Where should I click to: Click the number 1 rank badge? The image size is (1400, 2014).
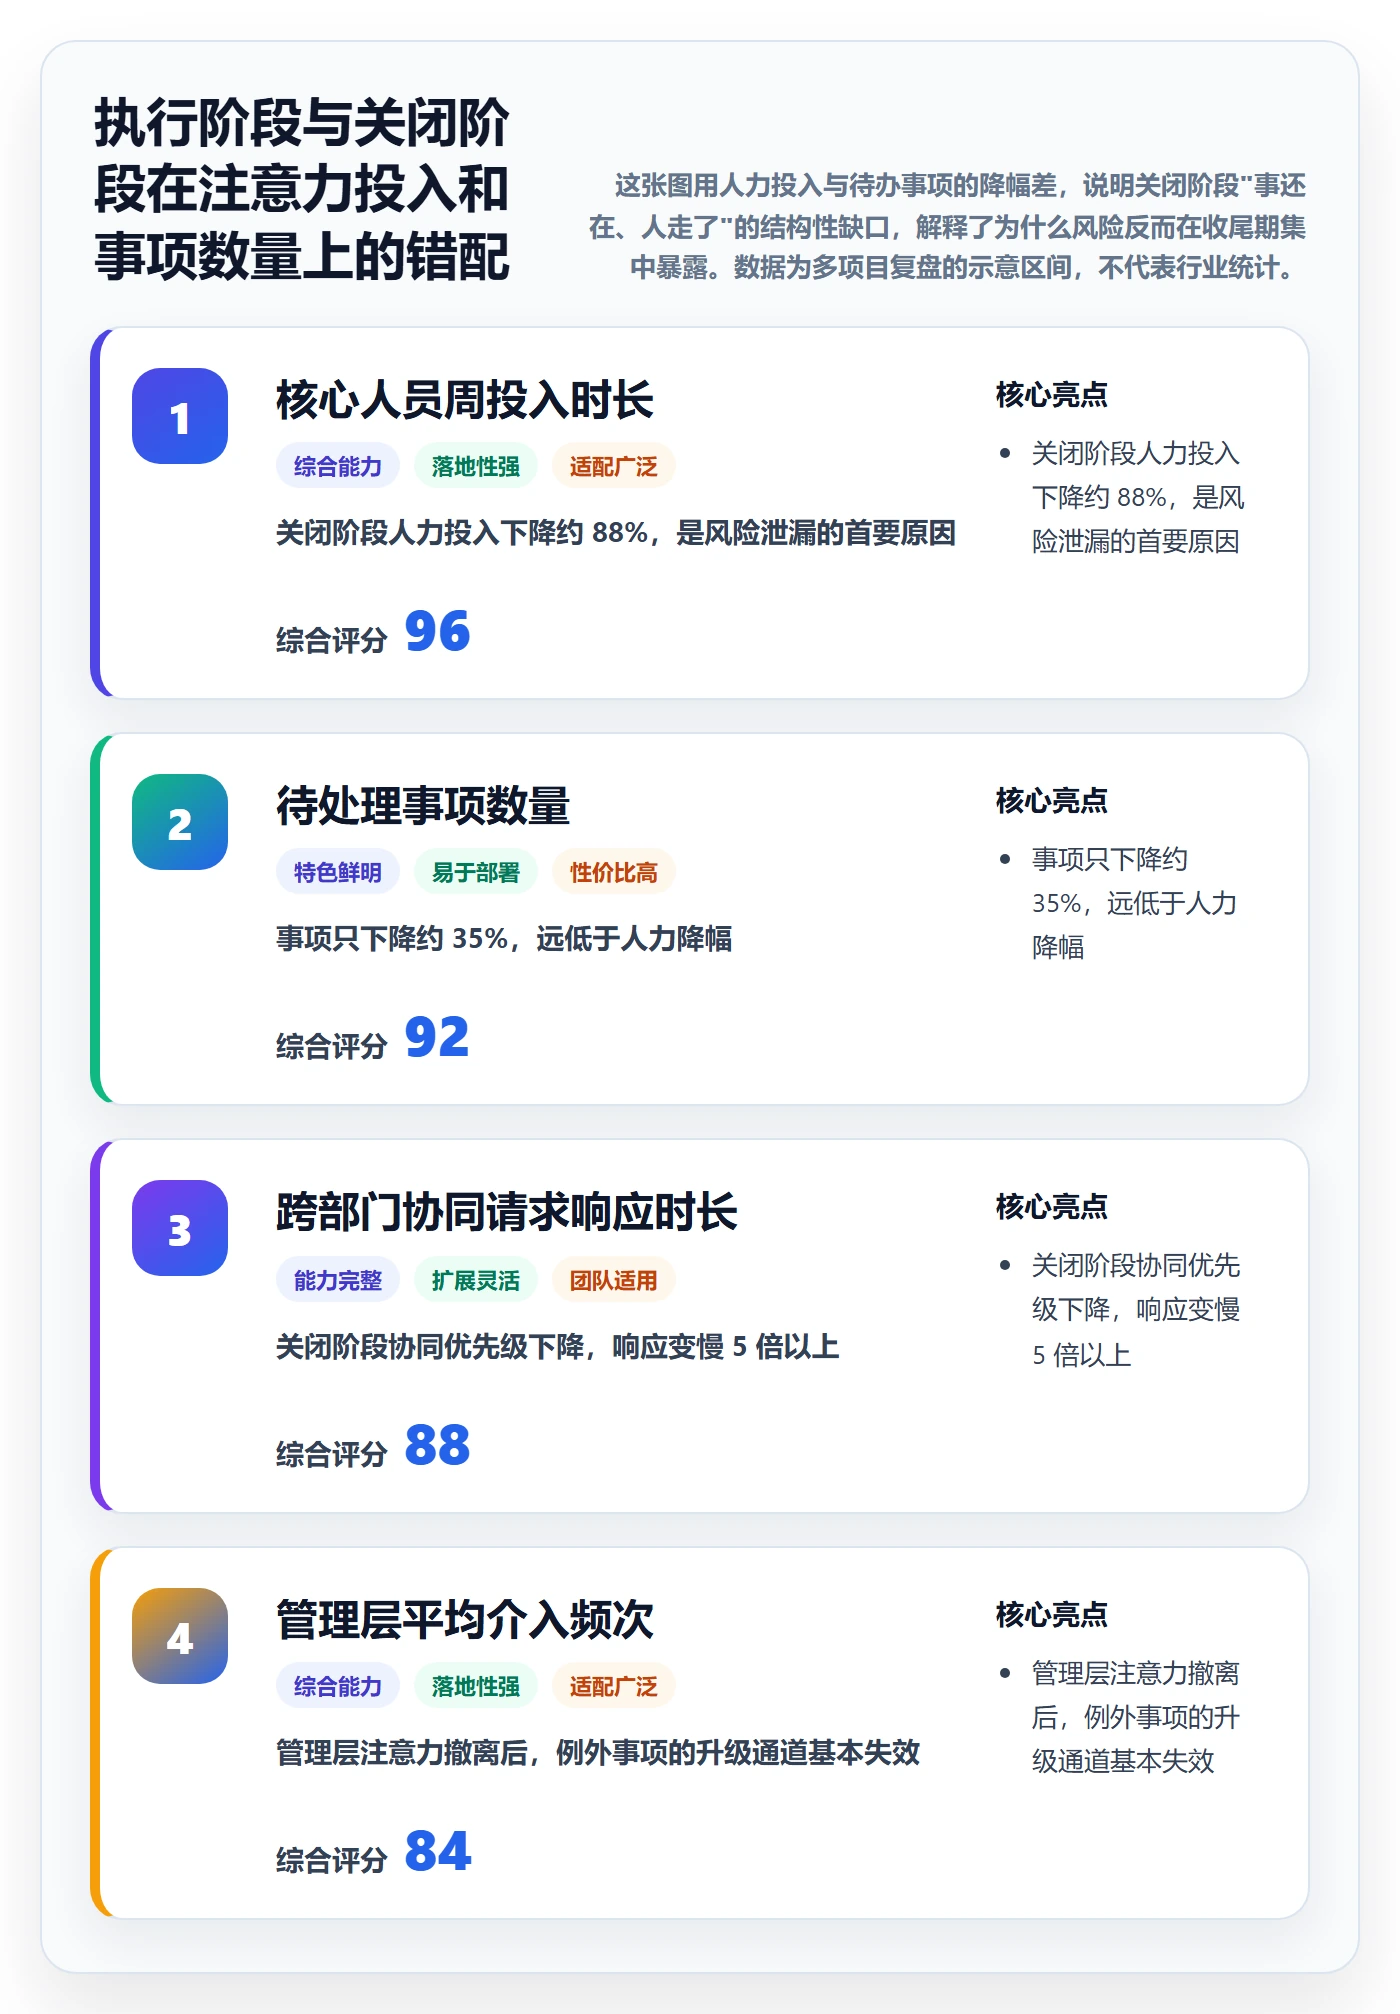coord(180,416)
